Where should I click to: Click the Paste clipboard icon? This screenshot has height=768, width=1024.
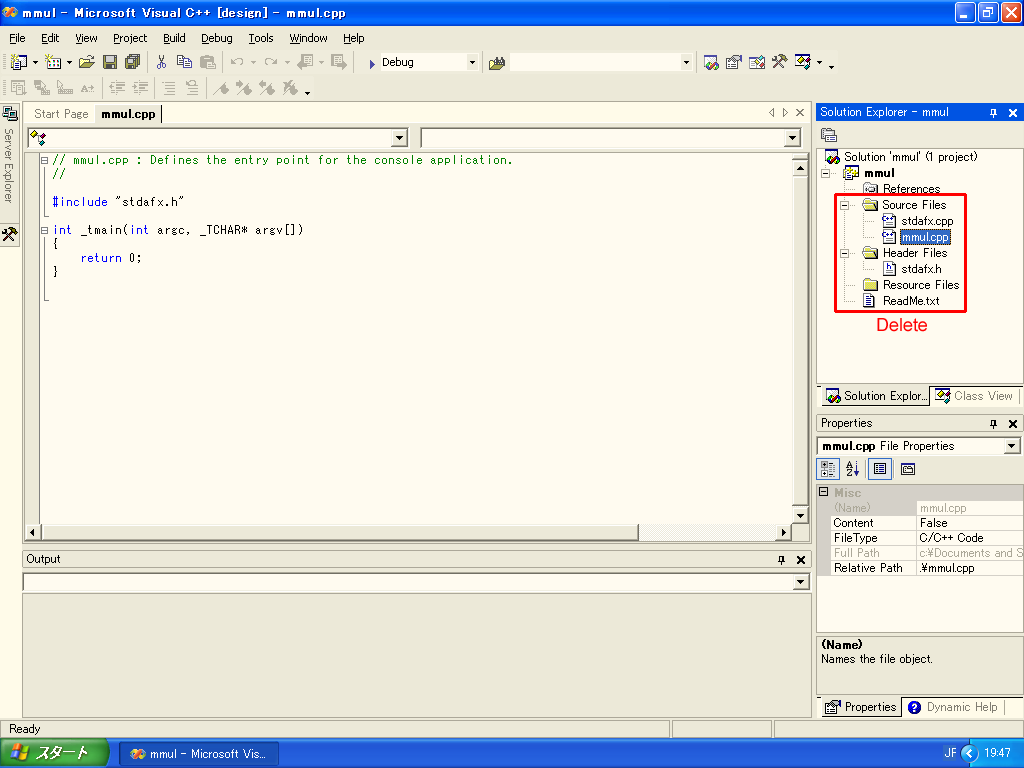click(208, 63)
